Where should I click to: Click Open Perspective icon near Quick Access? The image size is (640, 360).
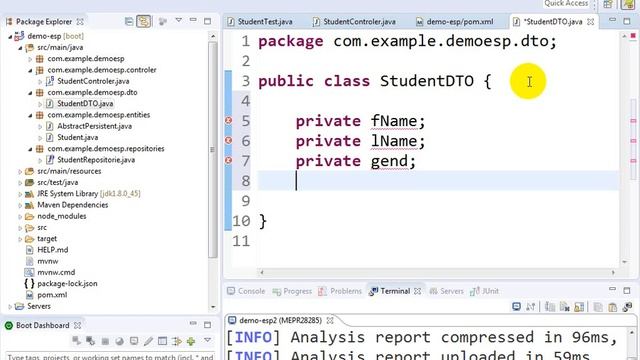(x=608, y=4)
